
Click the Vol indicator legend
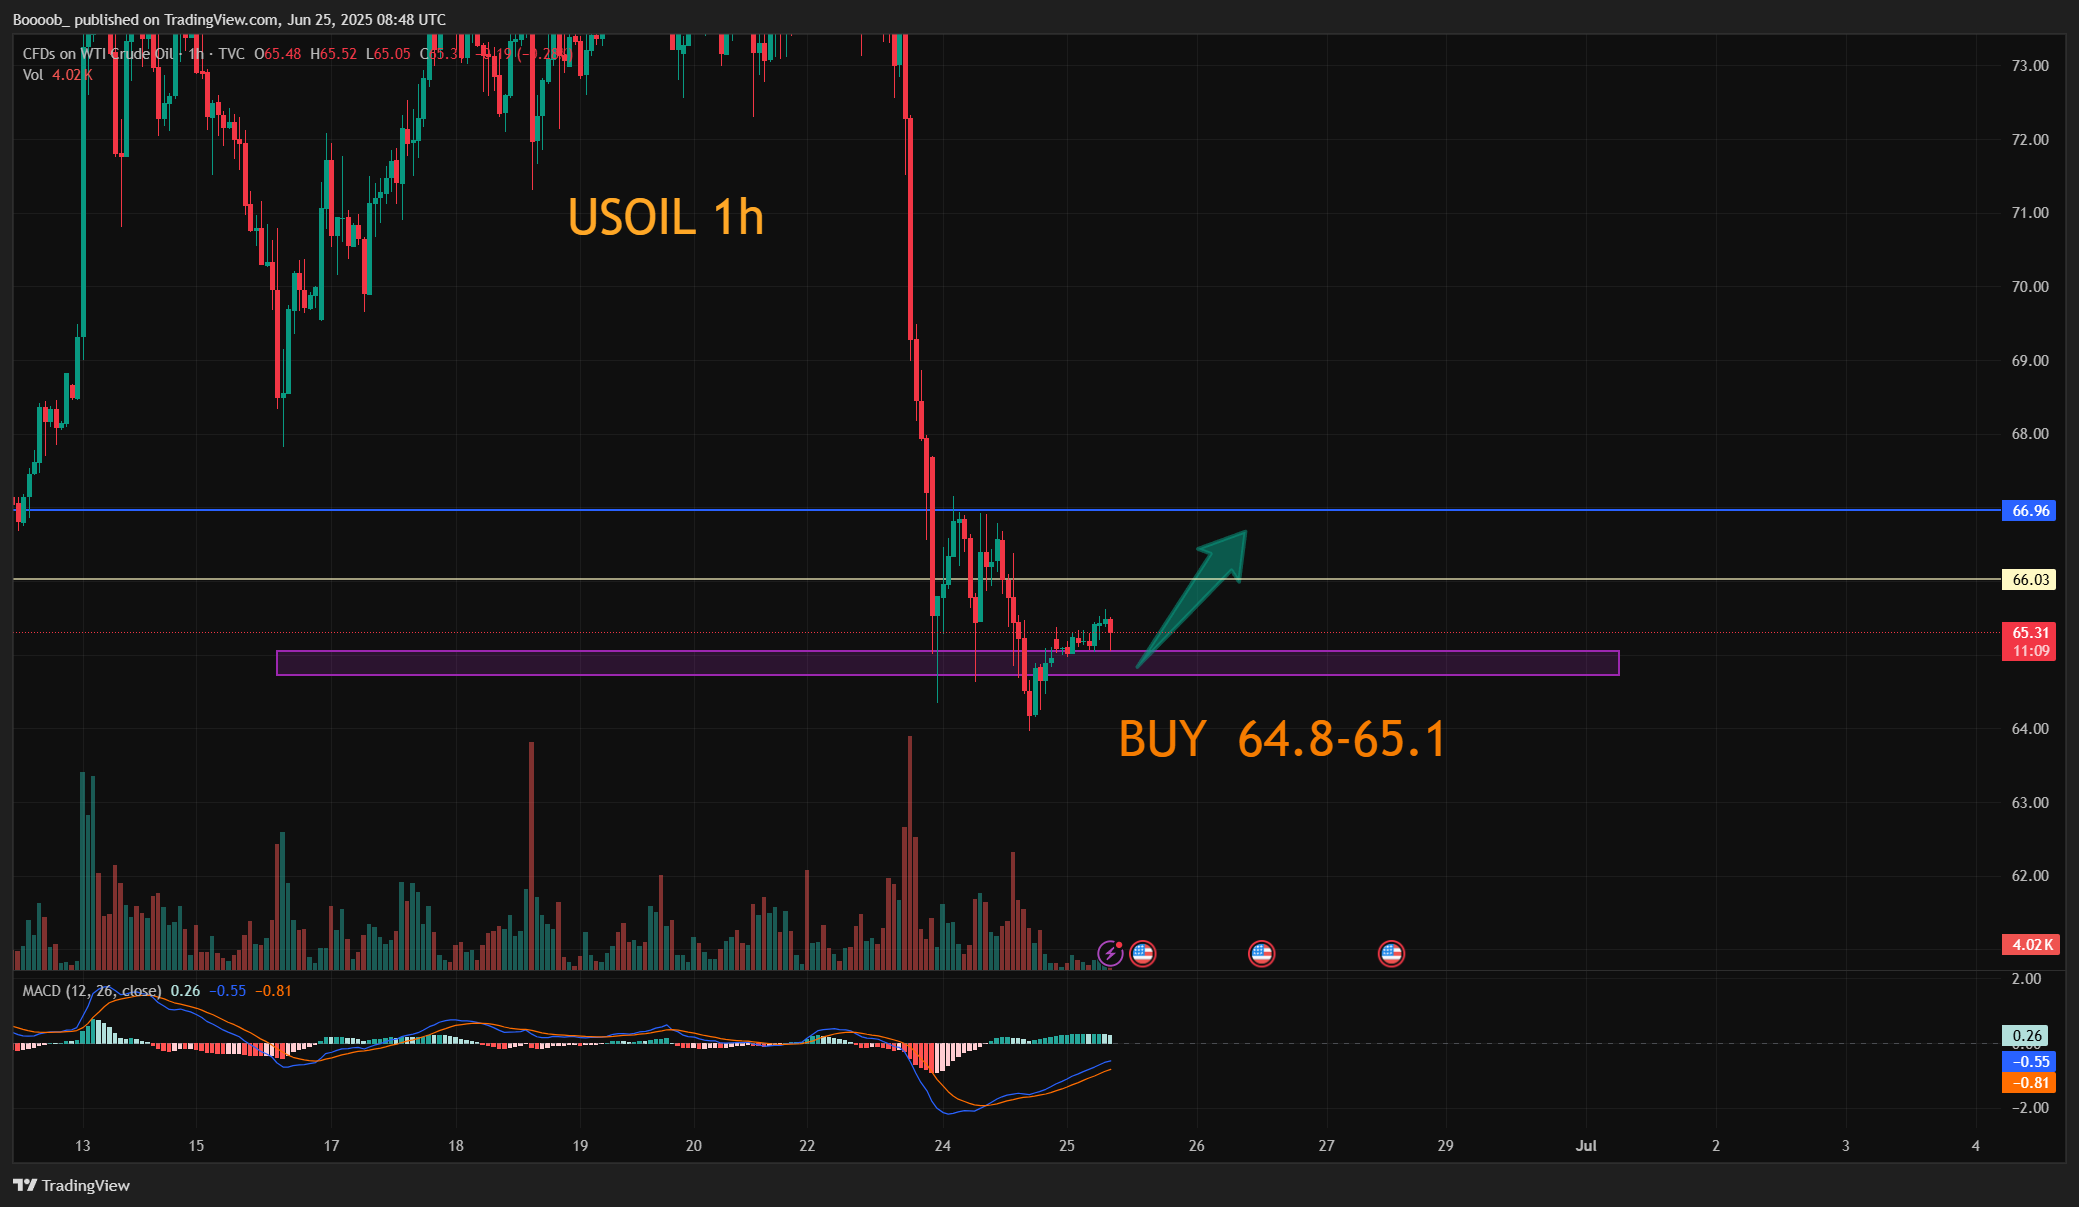33,75
